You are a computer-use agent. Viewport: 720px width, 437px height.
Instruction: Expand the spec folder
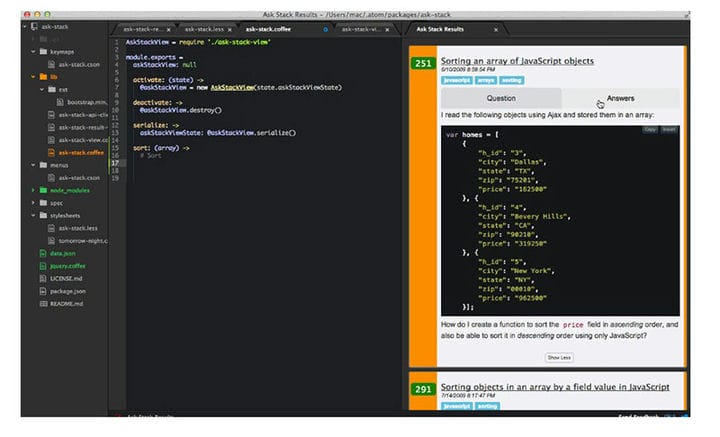tap(33, 203)
